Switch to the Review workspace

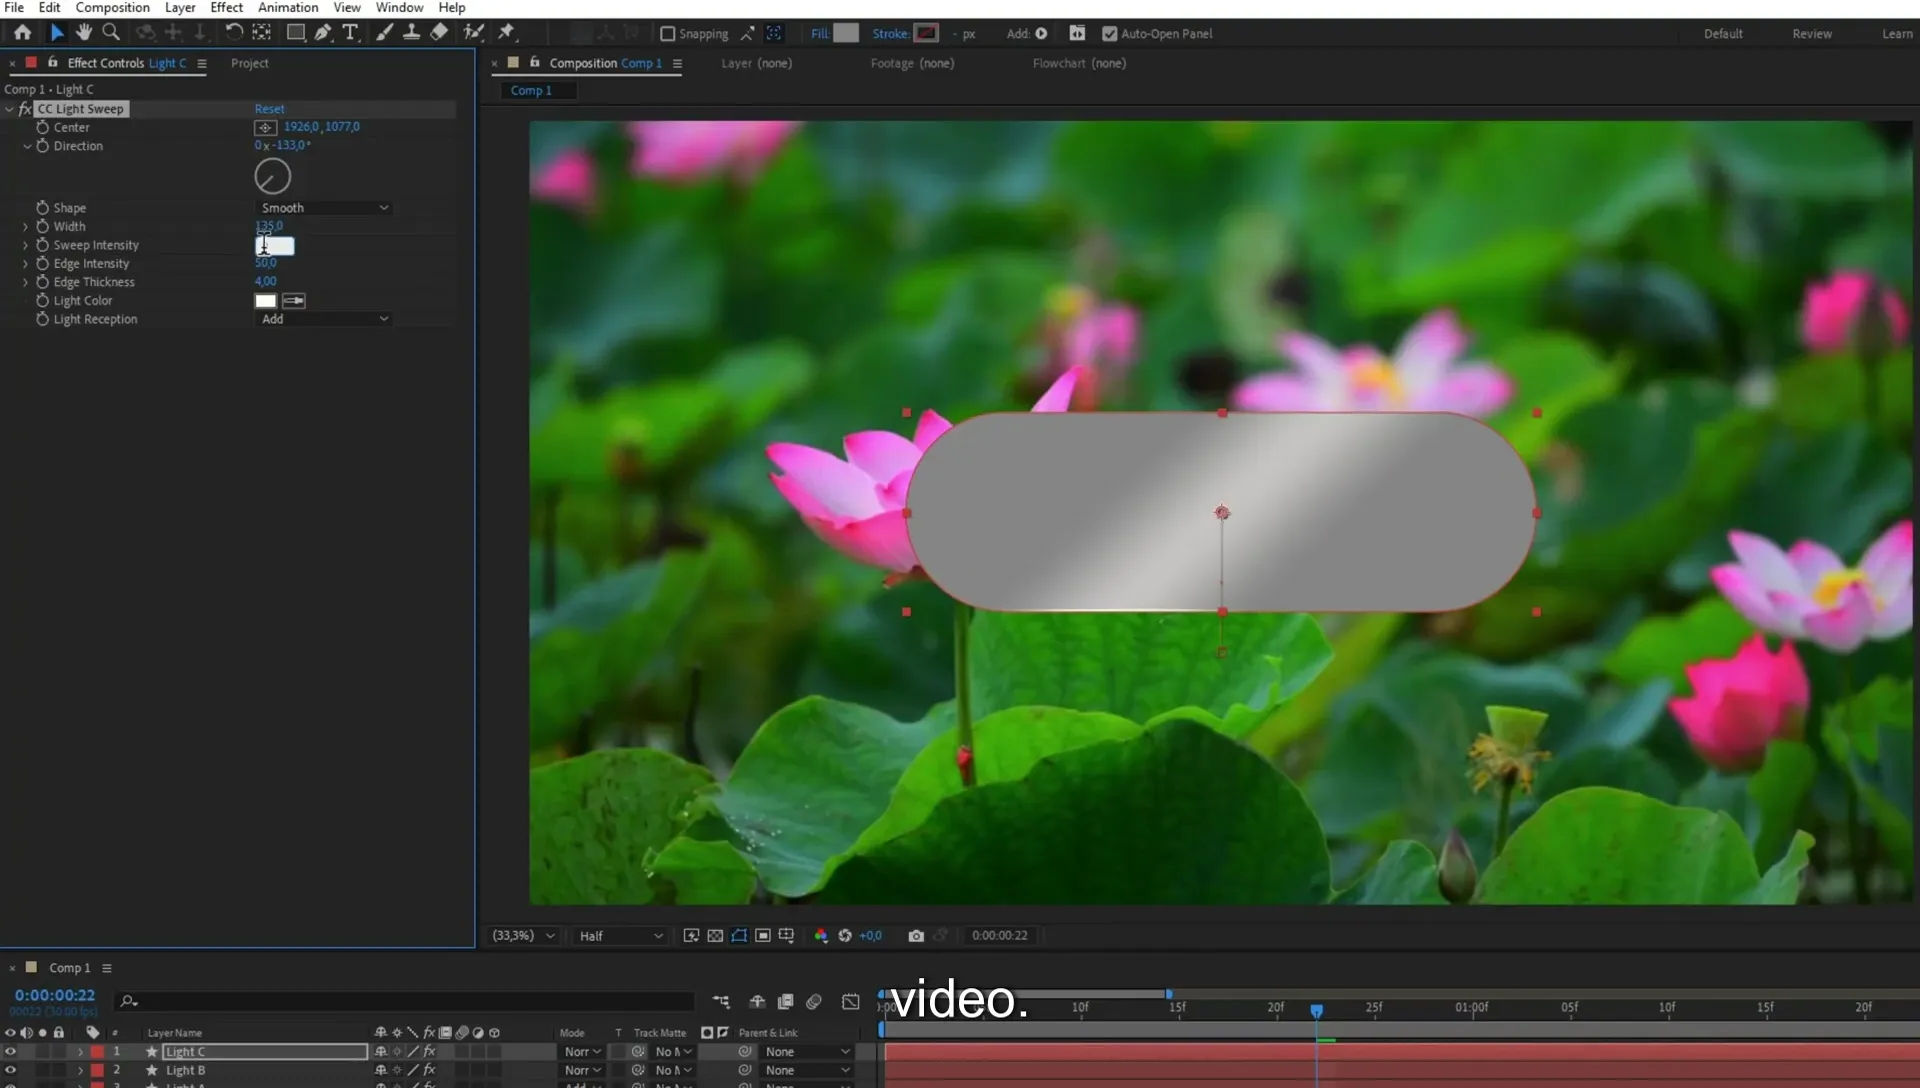coord(1811,33)
